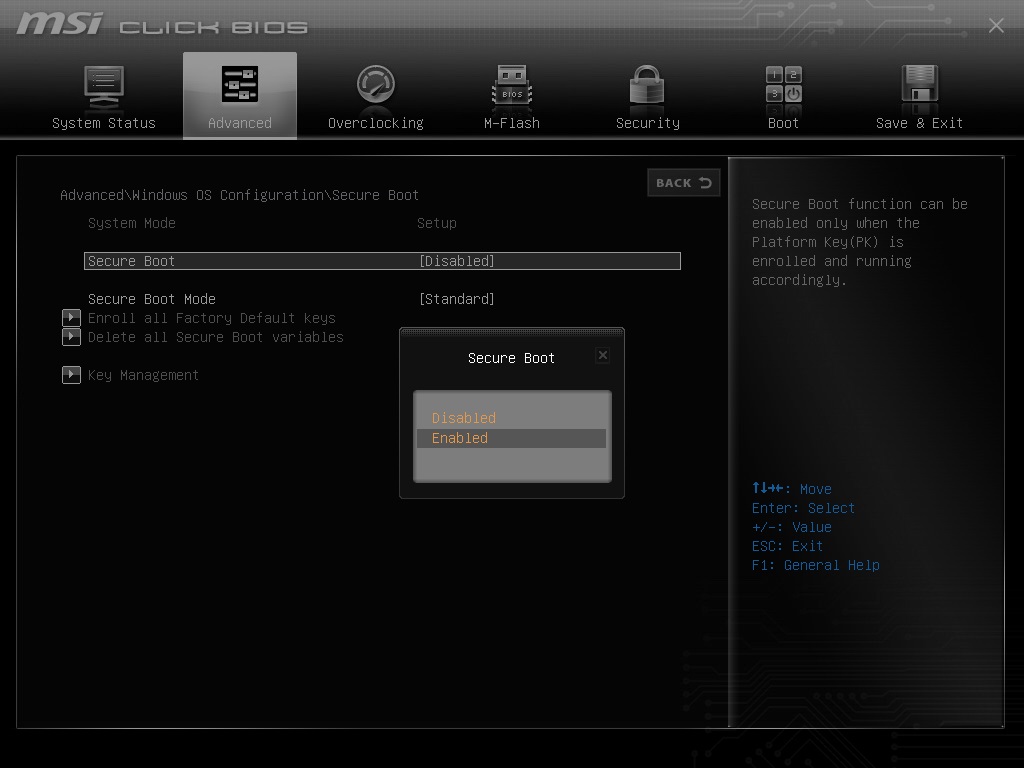Open the Secure Boot Mode [Standard] value
This screenshot has width=1024, height=768.
[456, 299]
